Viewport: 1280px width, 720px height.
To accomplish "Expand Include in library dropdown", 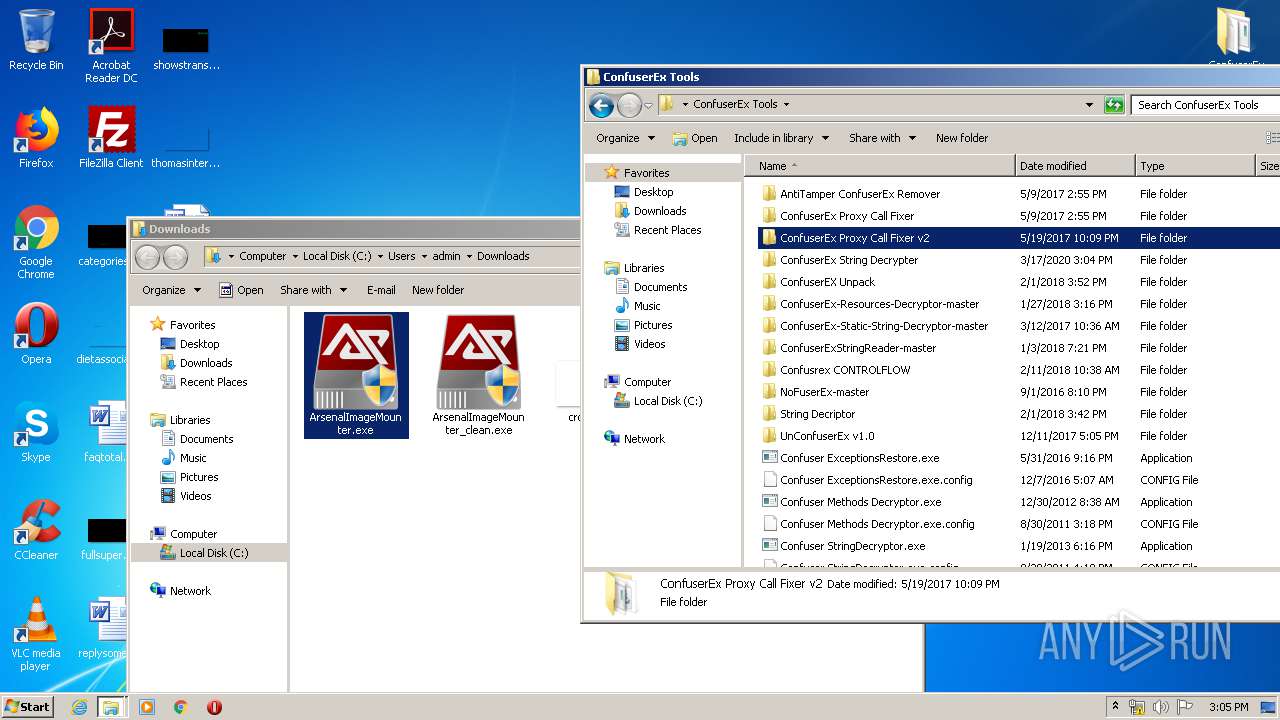I will [781, 138].
